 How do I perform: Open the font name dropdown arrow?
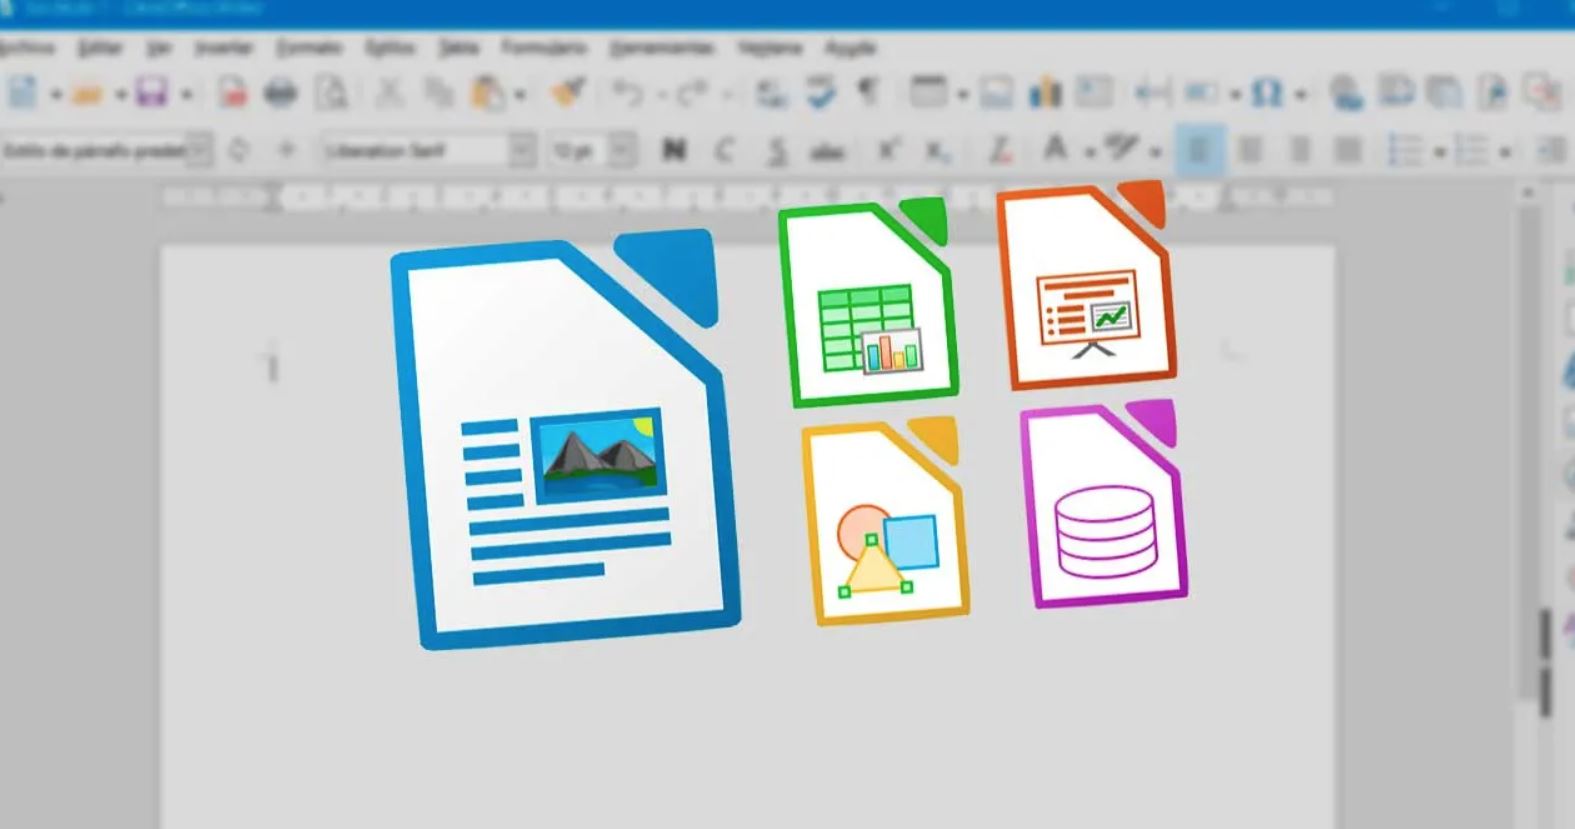(x=521, y=150)
